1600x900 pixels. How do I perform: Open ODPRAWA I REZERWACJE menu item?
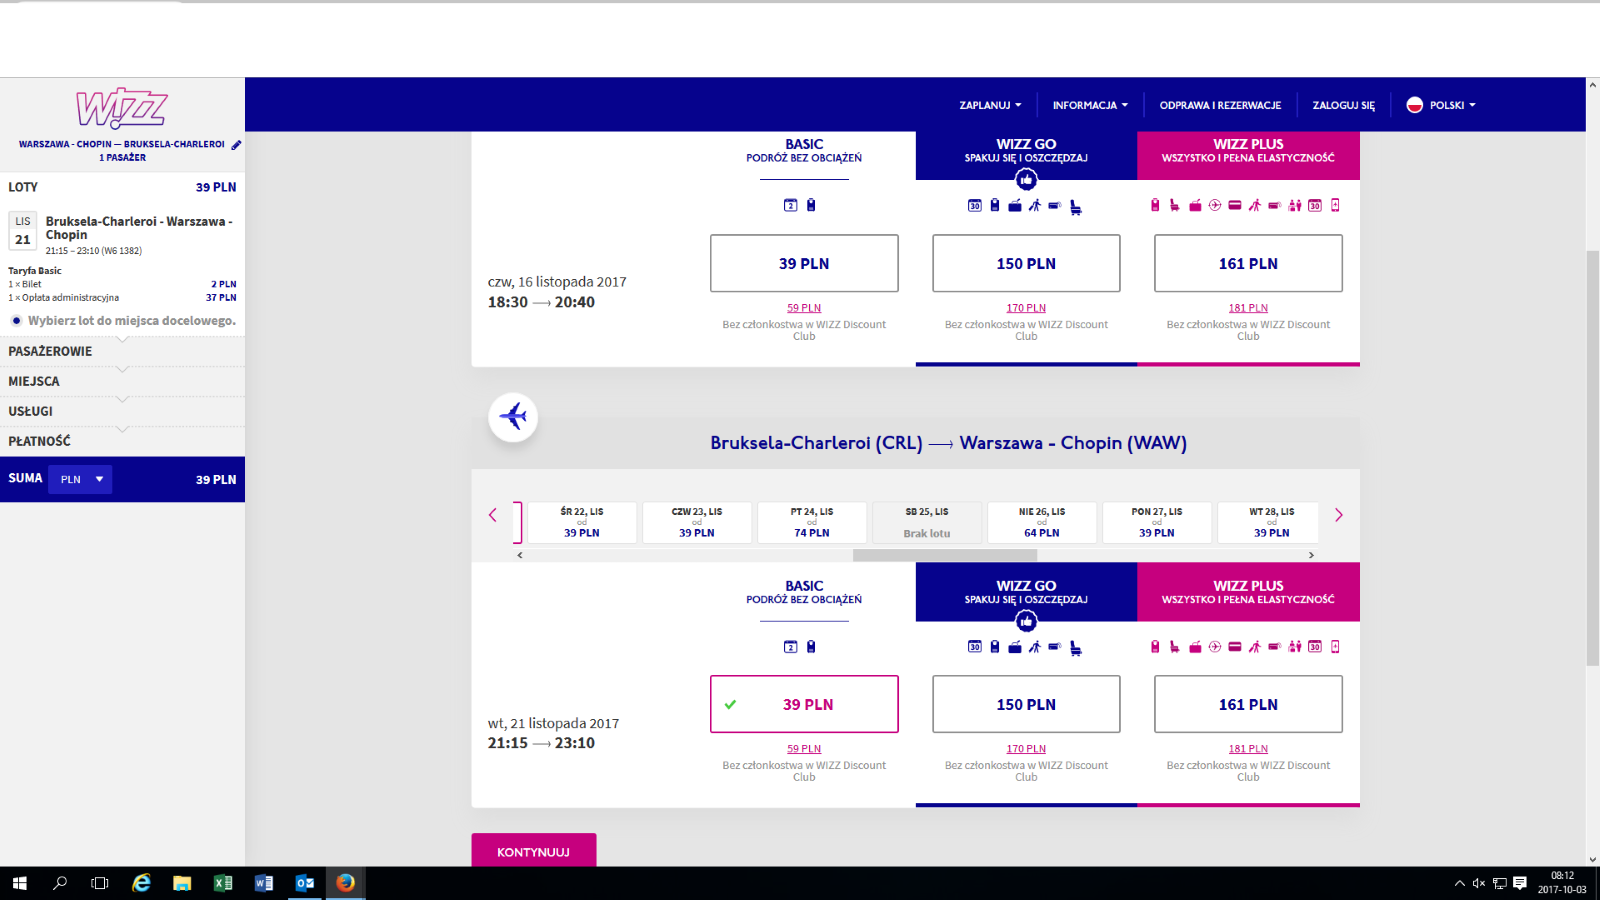click(1220, 105)
